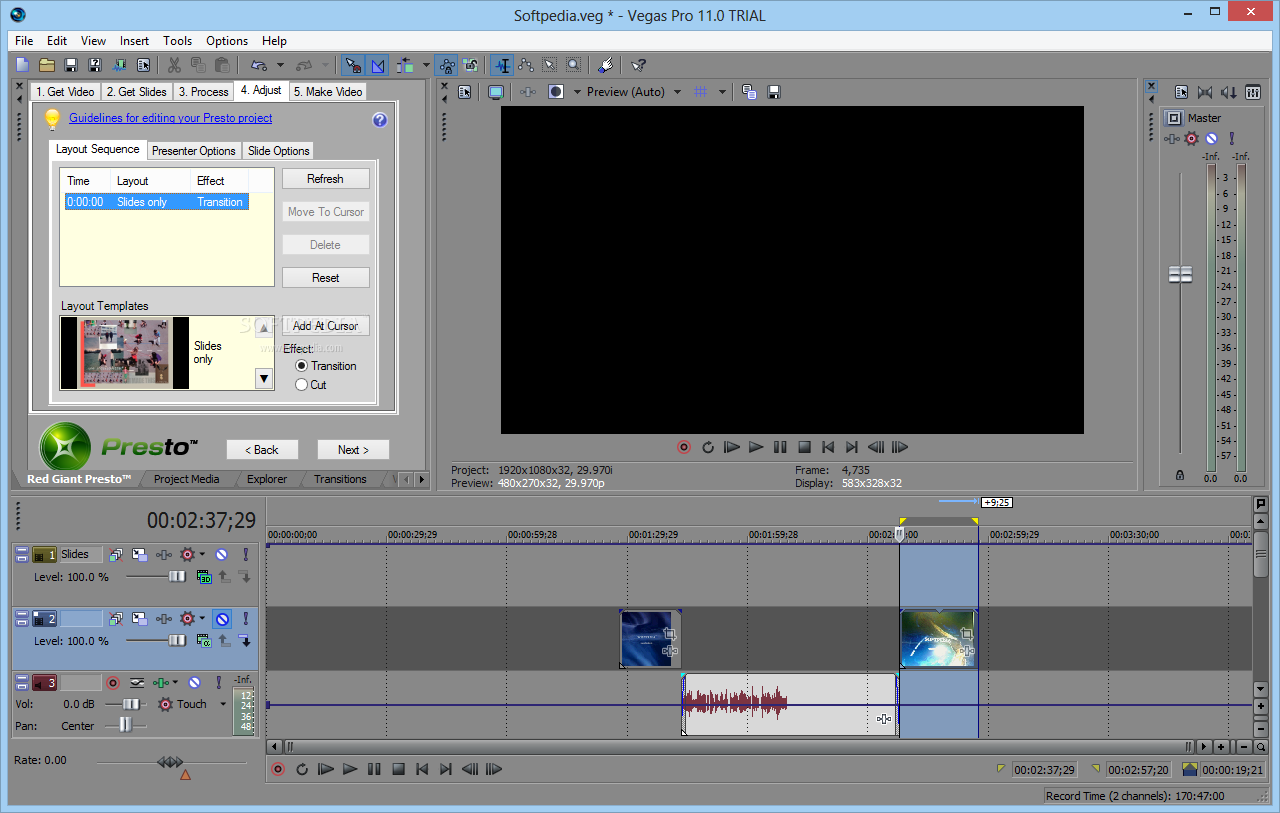
Task: Click the Open folder toolbar icon
Action: (47, 65)
